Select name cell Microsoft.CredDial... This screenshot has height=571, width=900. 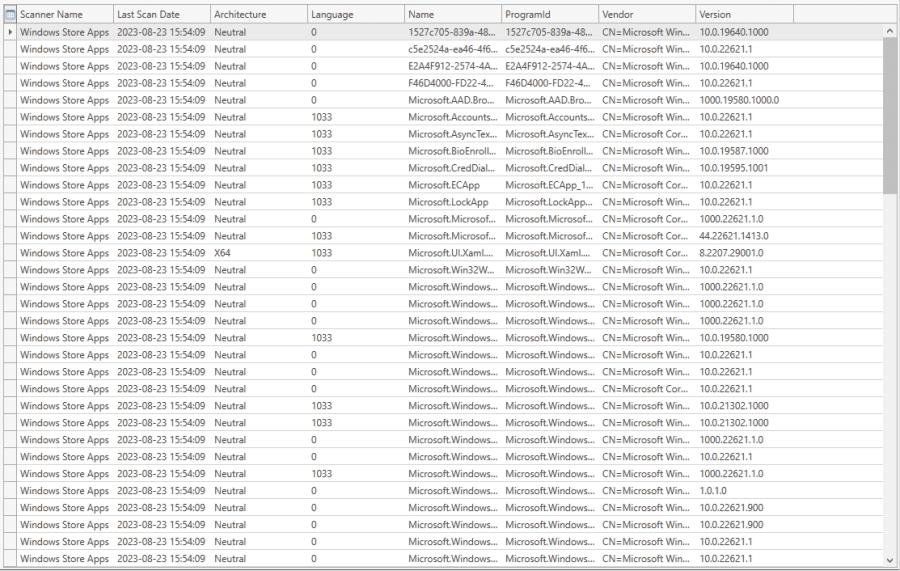452,168
